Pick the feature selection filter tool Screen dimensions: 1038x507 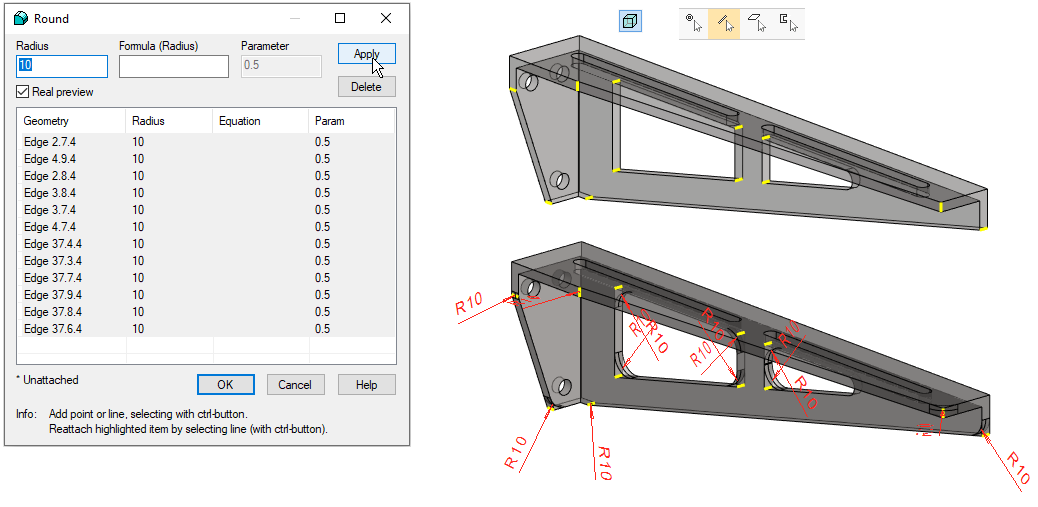pos(788,24)
